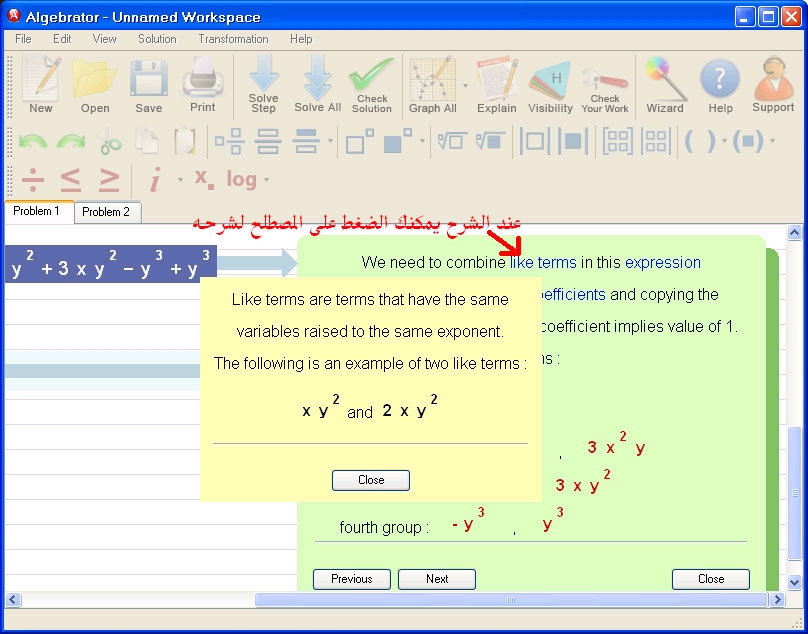Toggle the Visibility toolbar button

pyautogui.click(x=550, y=84)
